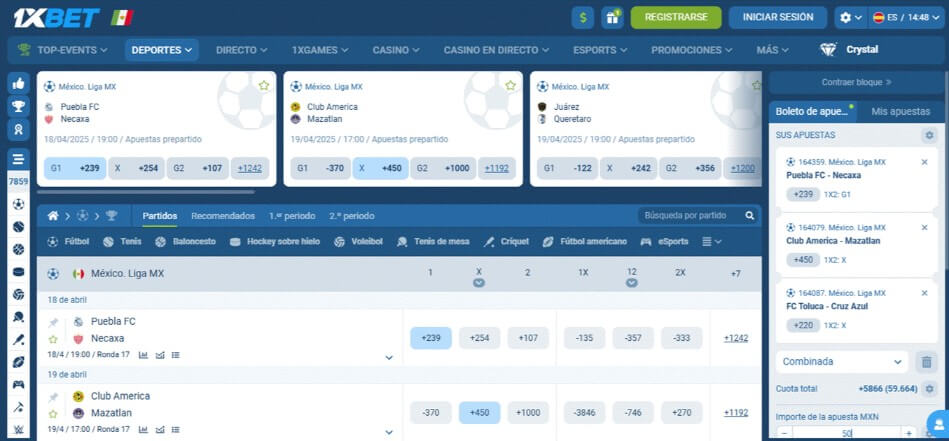Open bet slip settings gear near Sus Apuestas

[929, 135]
